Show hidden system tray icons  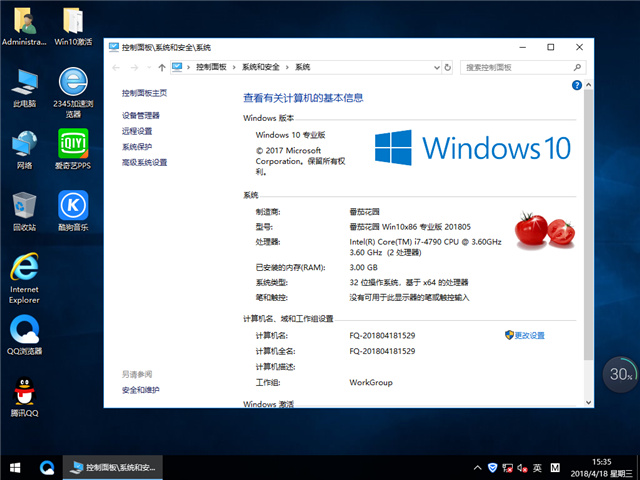coord(477,468)
